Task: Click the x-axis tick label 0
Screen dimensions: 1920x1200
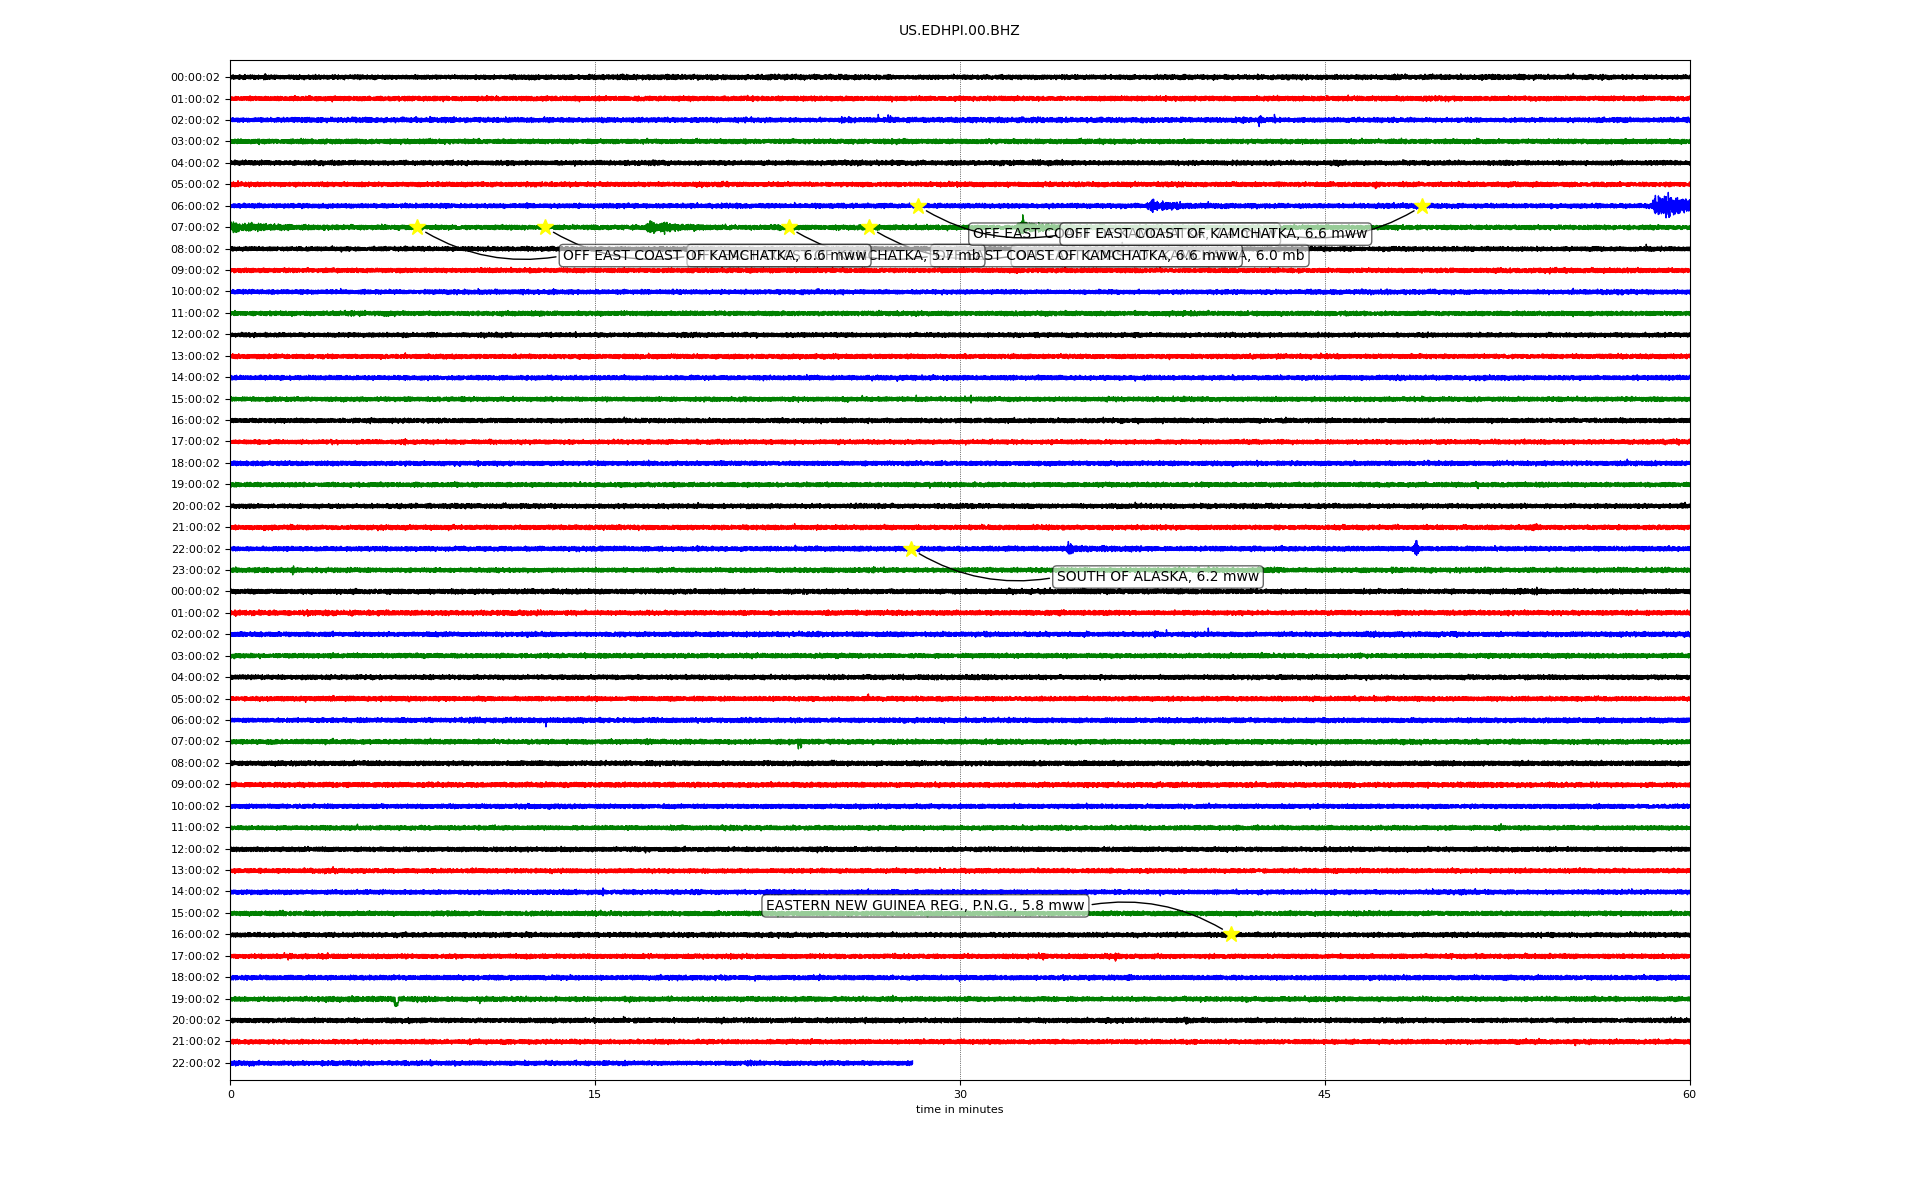Action: click(231, 1094)
